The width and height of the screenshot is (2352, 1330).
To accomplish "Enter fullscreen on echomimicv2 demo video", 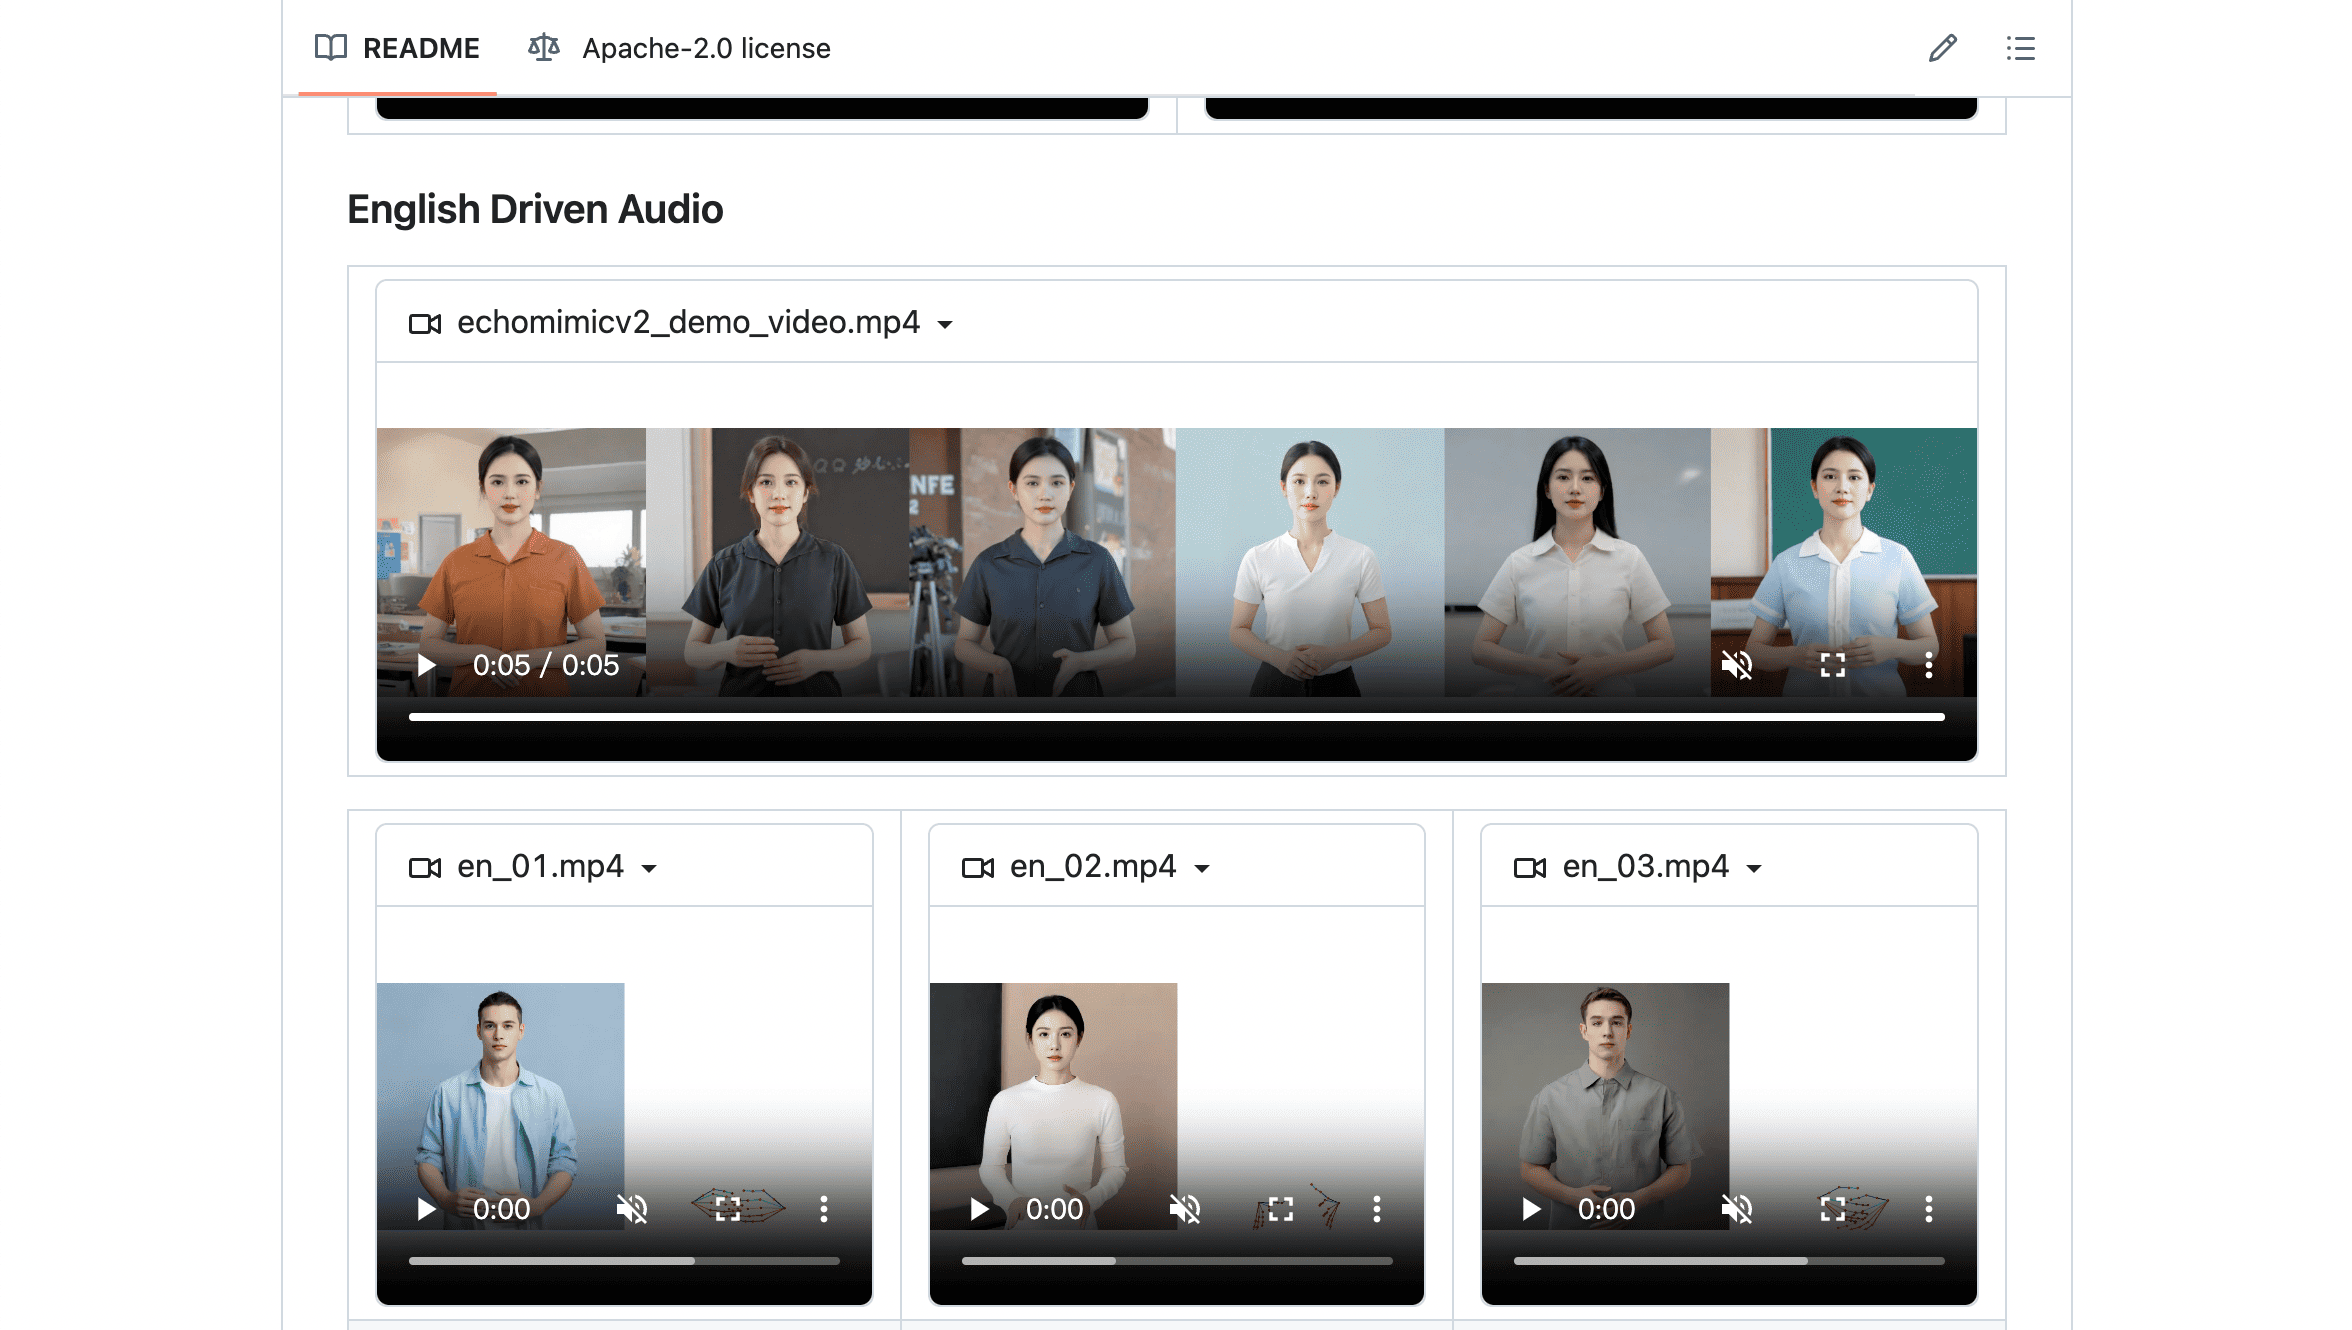I will (1832, 665).
